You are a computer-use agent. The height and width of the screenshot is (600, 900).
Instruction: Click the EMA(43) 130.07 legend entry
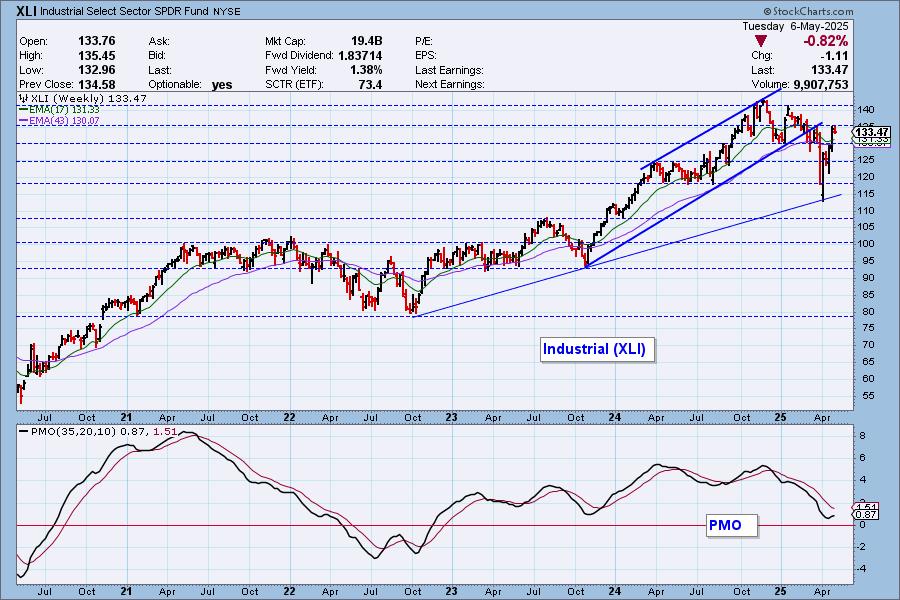pos(59,121)
